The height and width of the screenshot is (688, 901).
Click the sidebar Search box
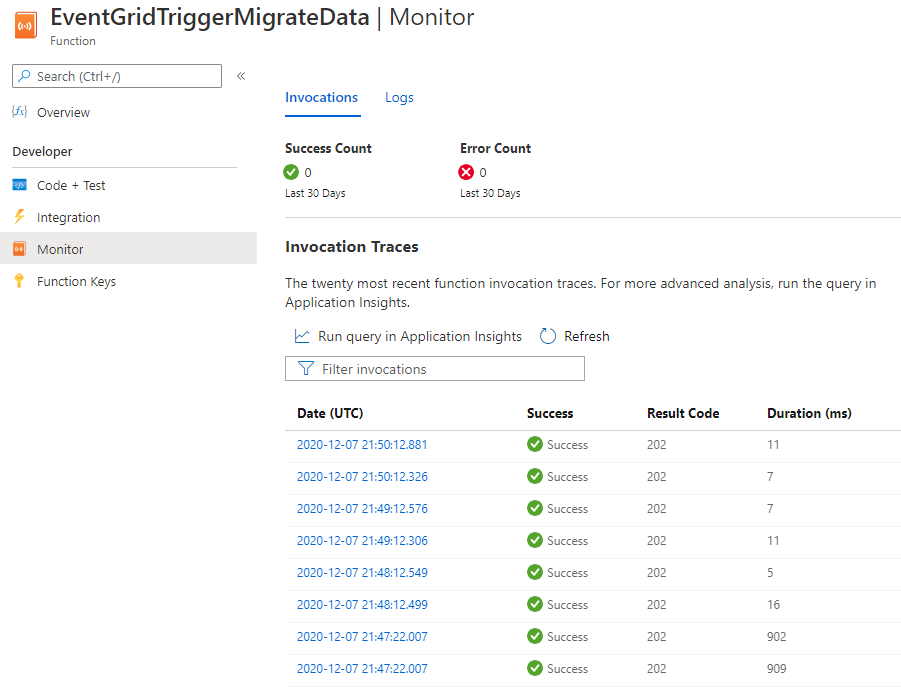[117, 76]
